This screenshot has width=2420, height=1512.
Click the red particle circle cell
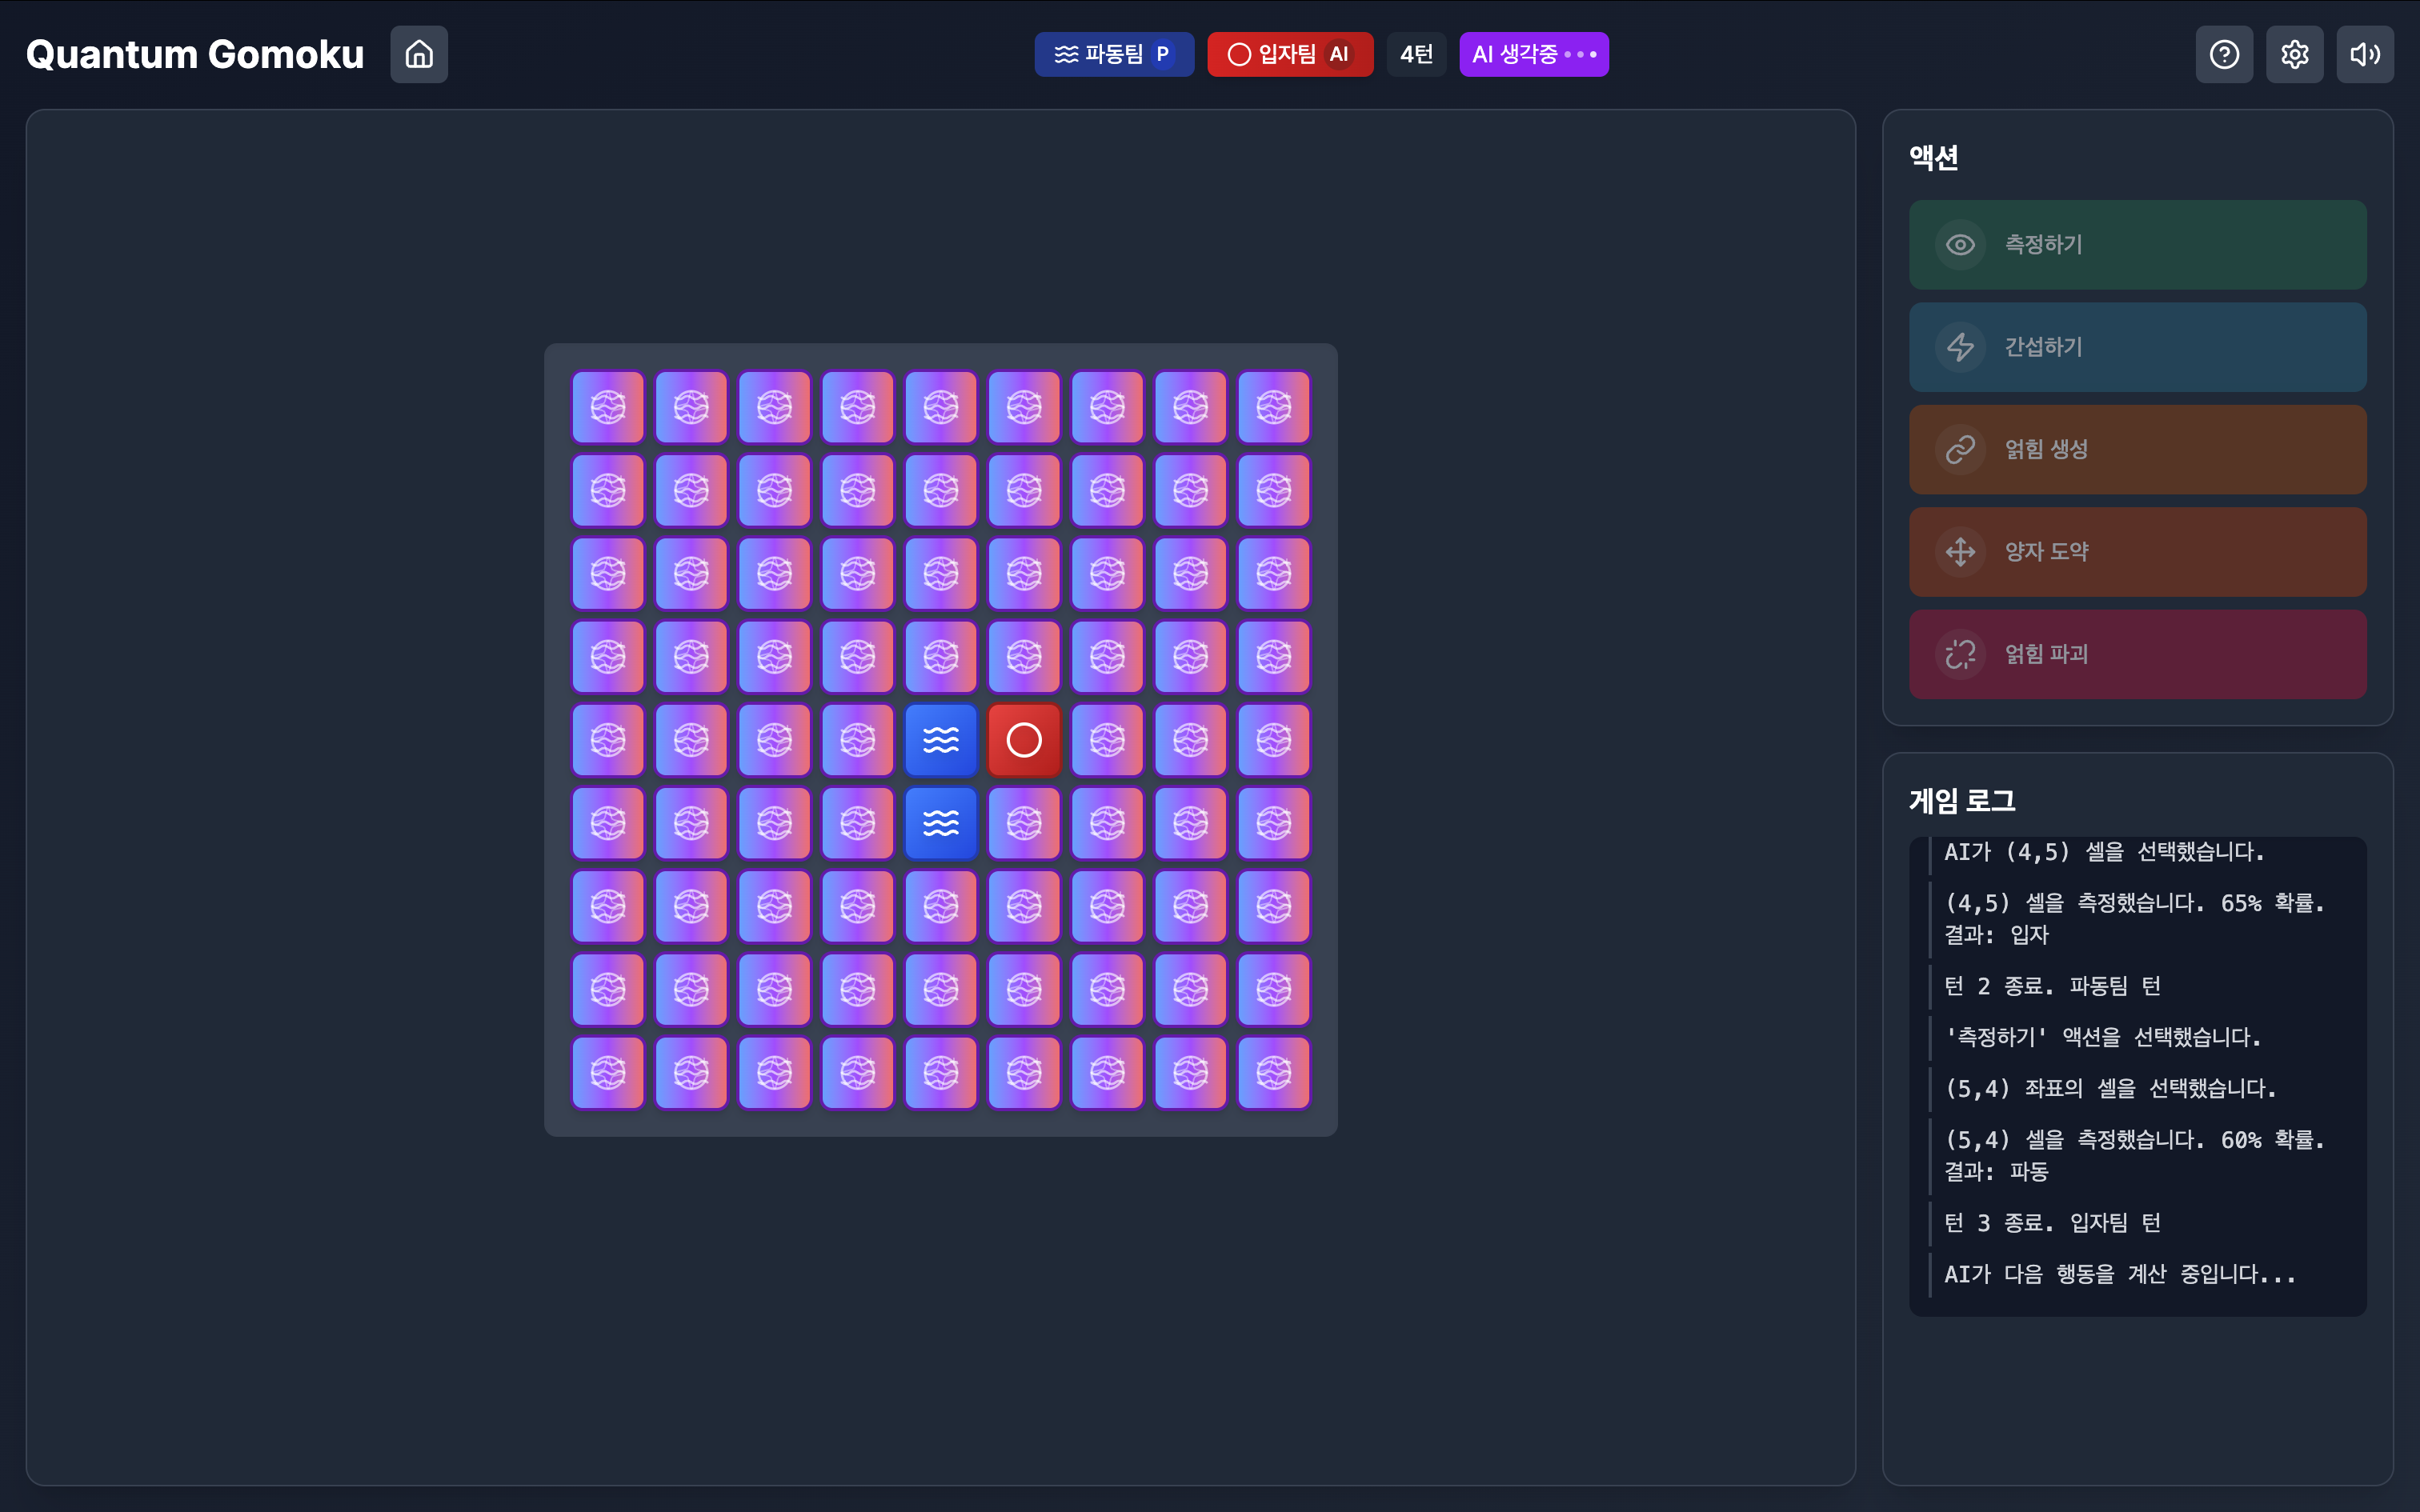click(x=1024, y=740)
